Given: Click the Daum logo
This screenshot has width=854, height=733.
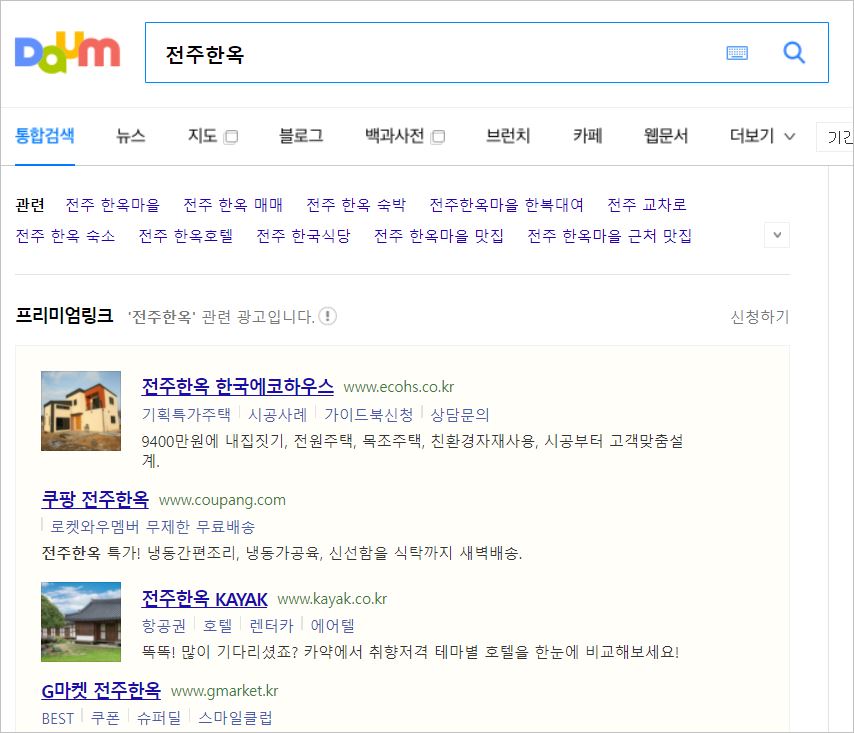Looking at the screenshot, I should coord(67,52).
